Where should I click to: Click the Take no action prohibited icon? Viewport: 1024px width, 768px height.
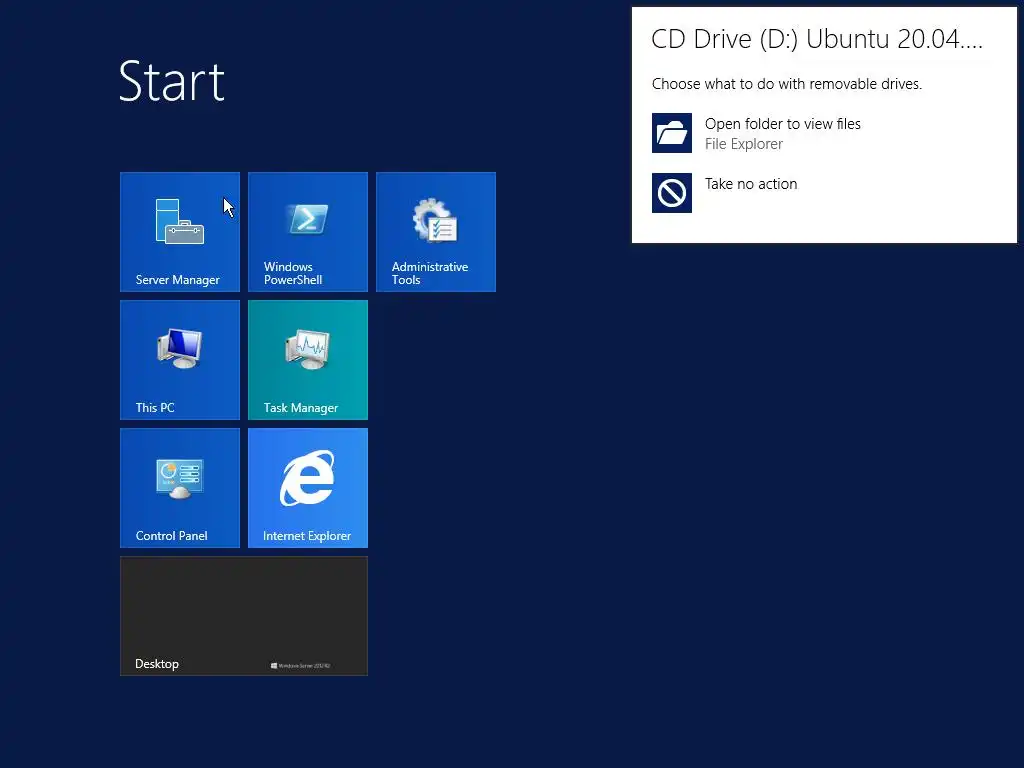pyautogui.click(x=671, y=193)
